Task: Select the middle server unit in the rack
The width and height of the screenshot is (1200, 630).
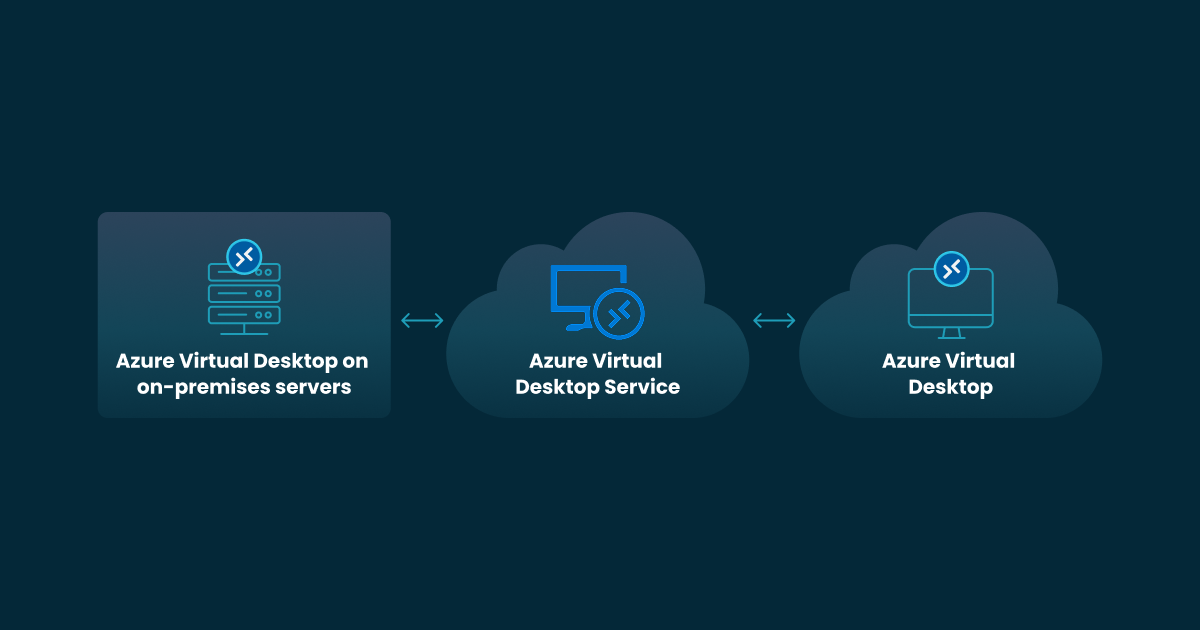Action: (244, 294)
